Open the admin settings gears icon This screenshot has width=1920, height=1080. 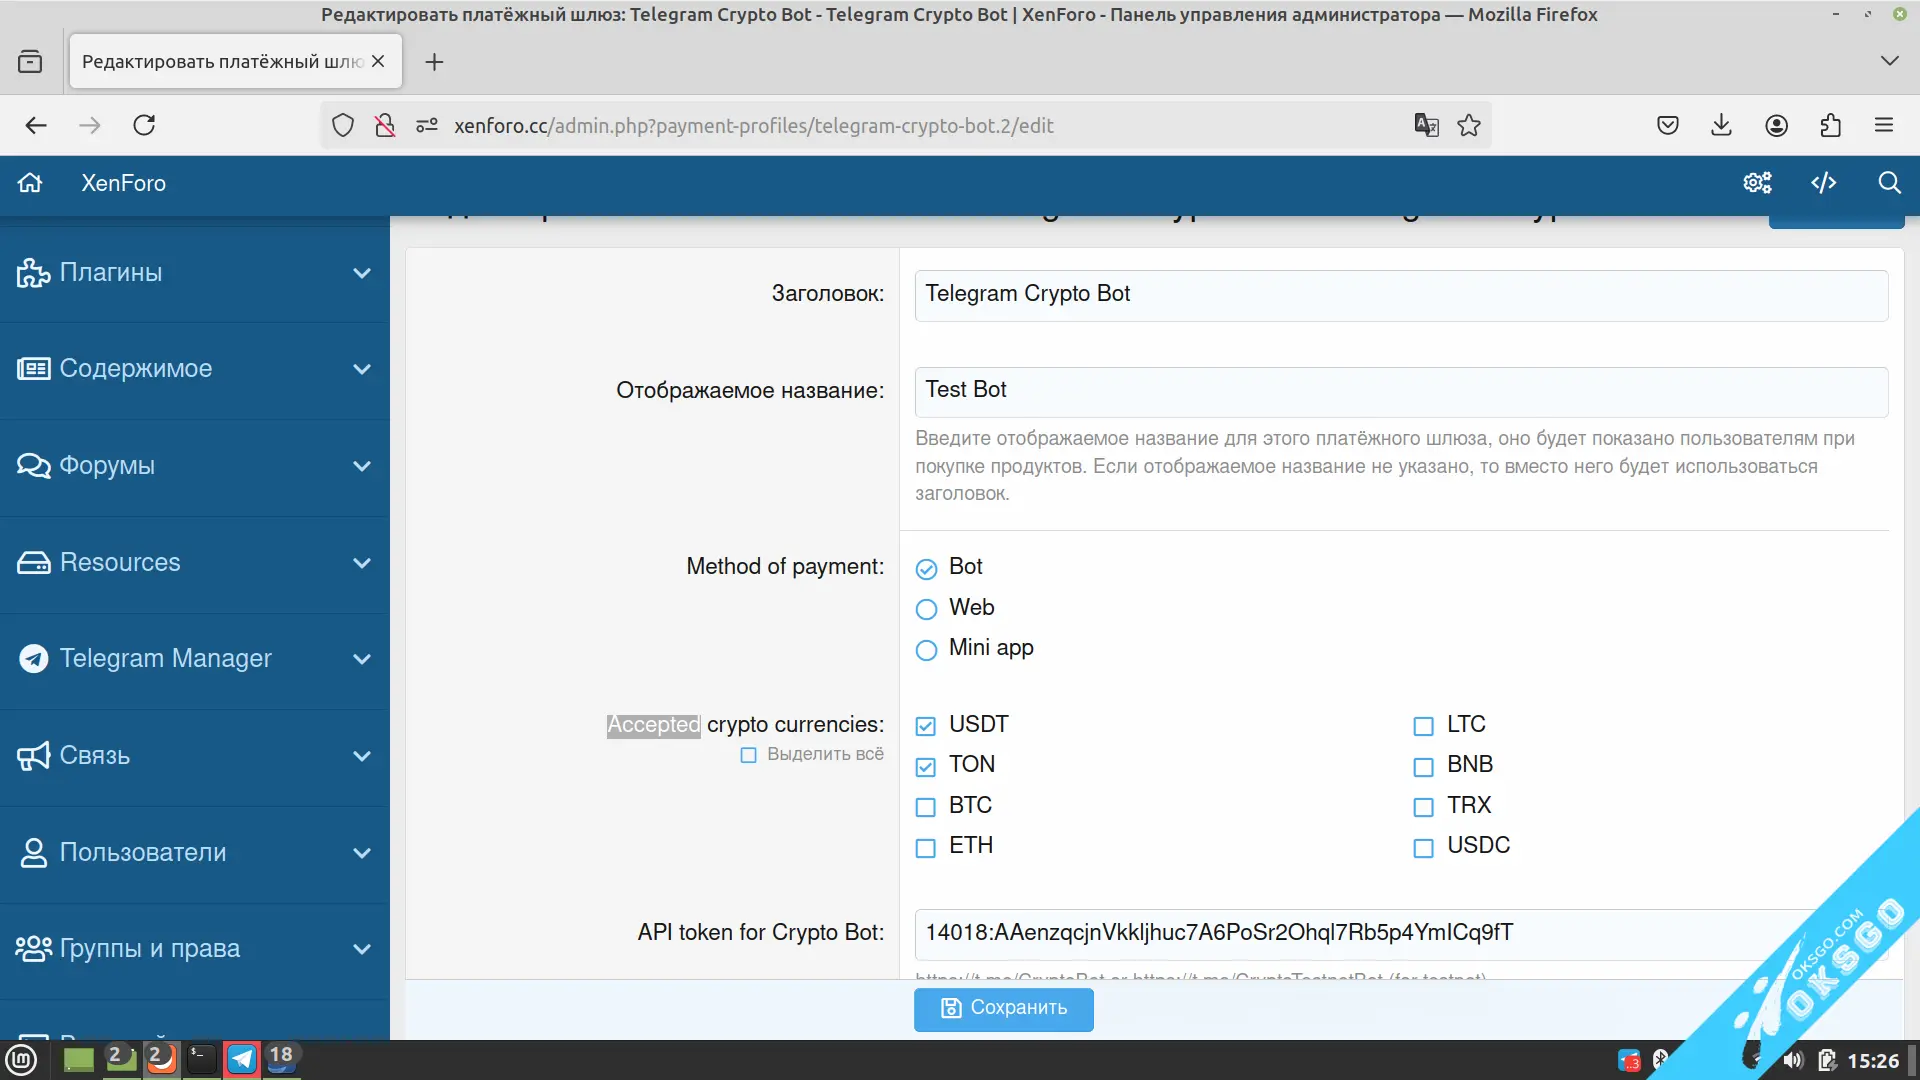coord(1757,183)
